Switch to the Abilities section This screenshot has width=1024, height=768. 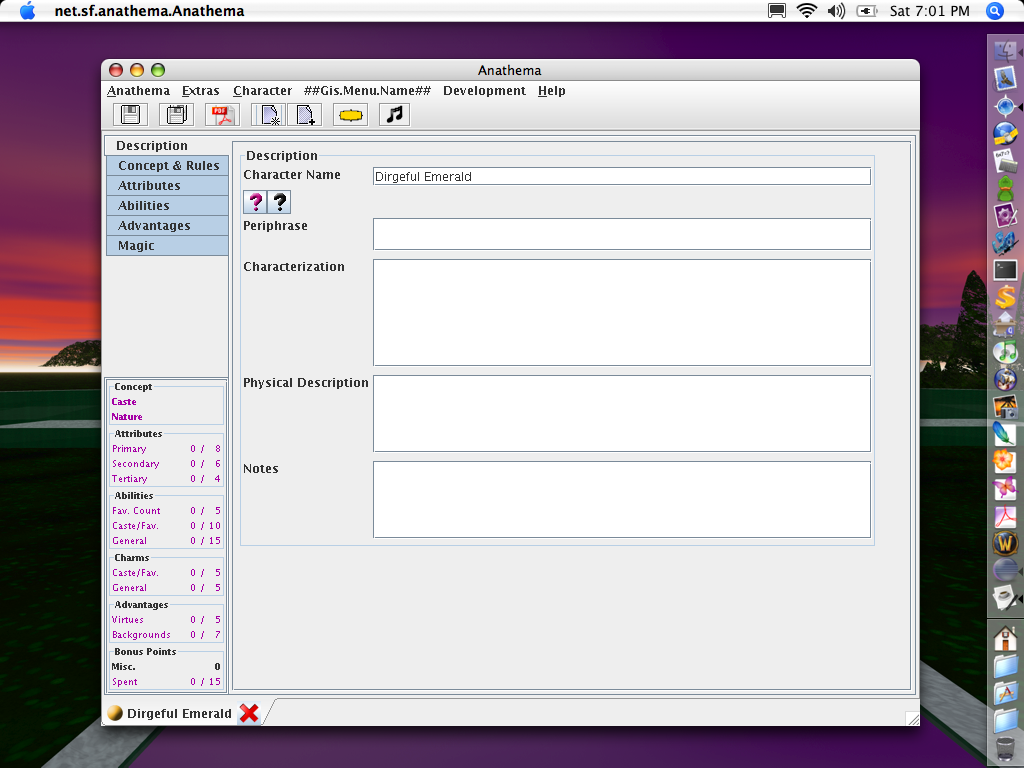[167, 206]
